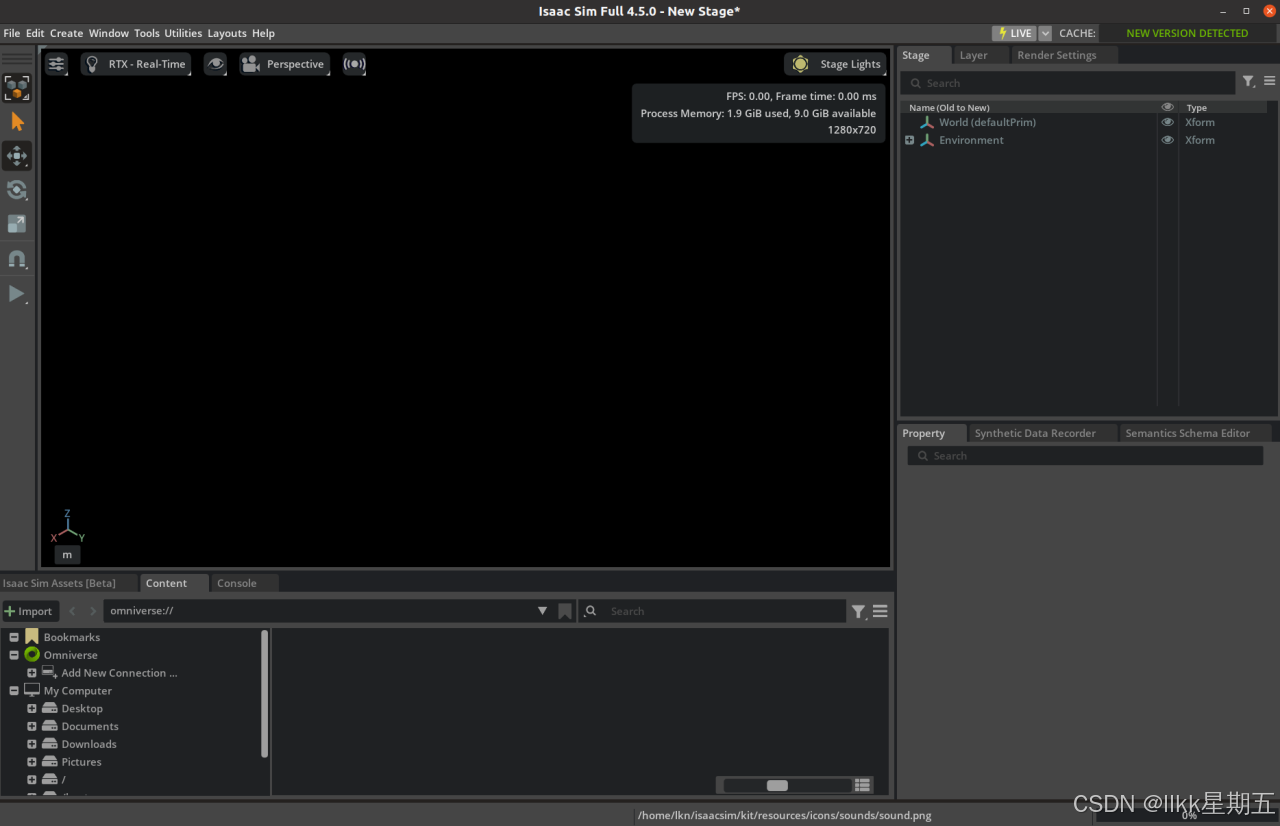Collapse the Omniverse tree node
Viewport: 1280px width, 826px height.
coord(14,655)
